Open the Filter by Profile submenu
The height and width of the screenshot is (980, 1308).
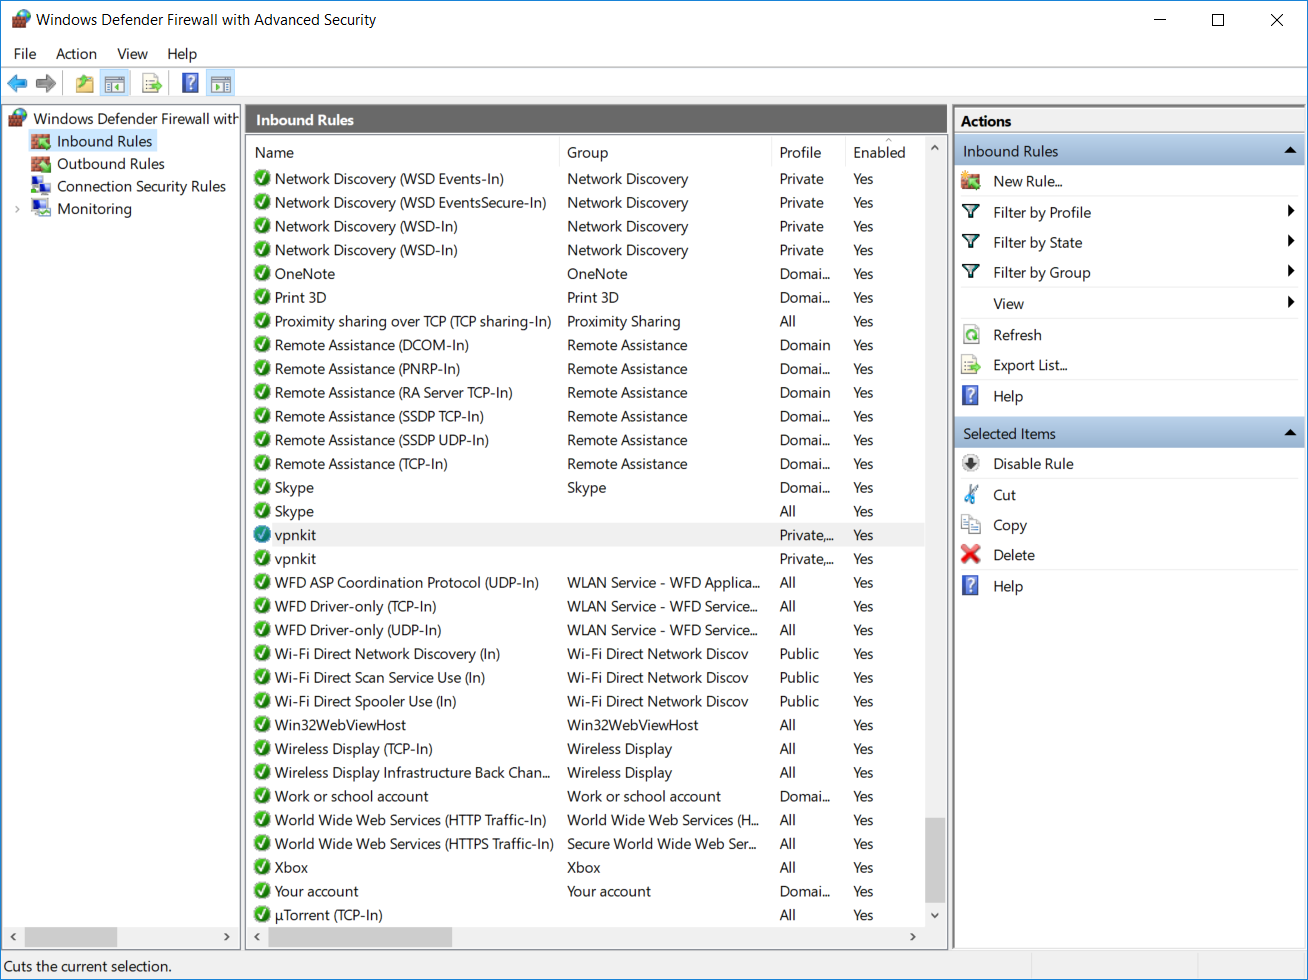(1041, 212)
